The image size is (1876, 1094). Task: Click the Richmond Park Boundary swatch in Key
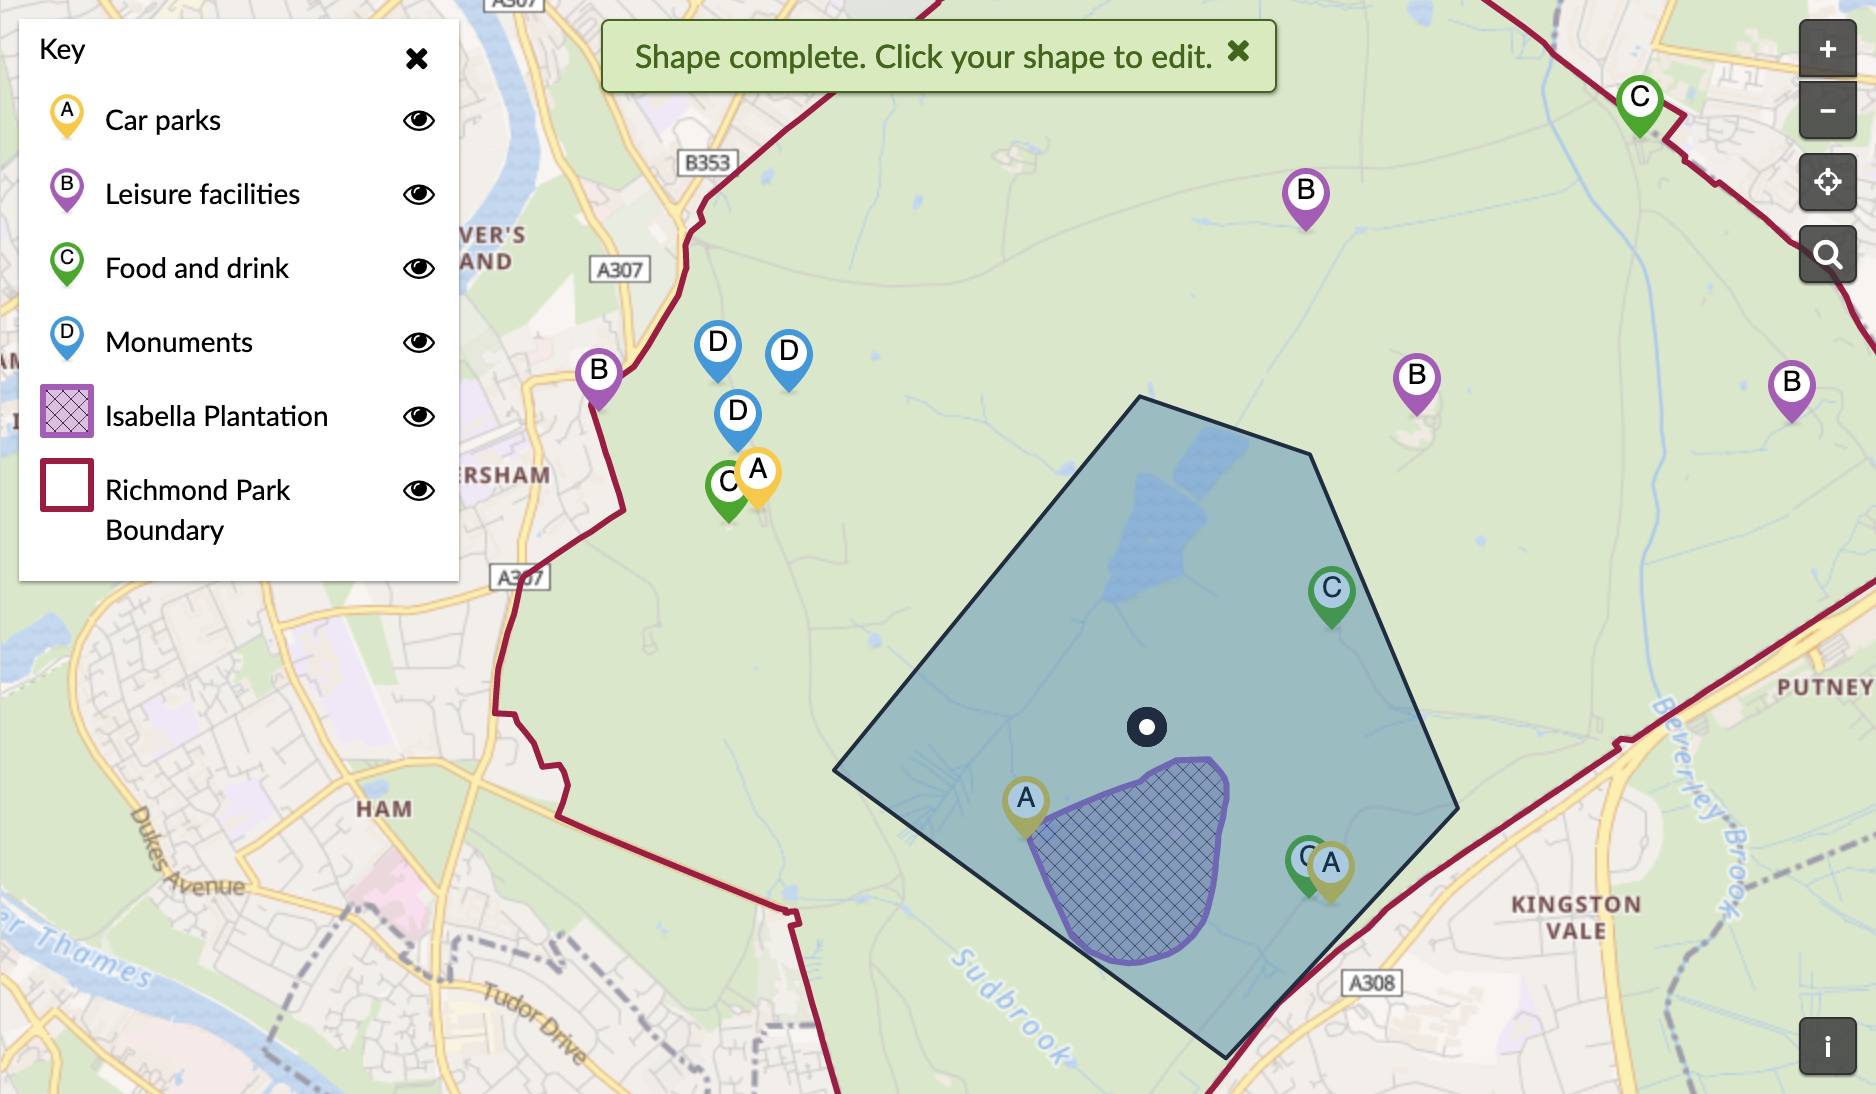pyautogui.click(x=67, y=485)
